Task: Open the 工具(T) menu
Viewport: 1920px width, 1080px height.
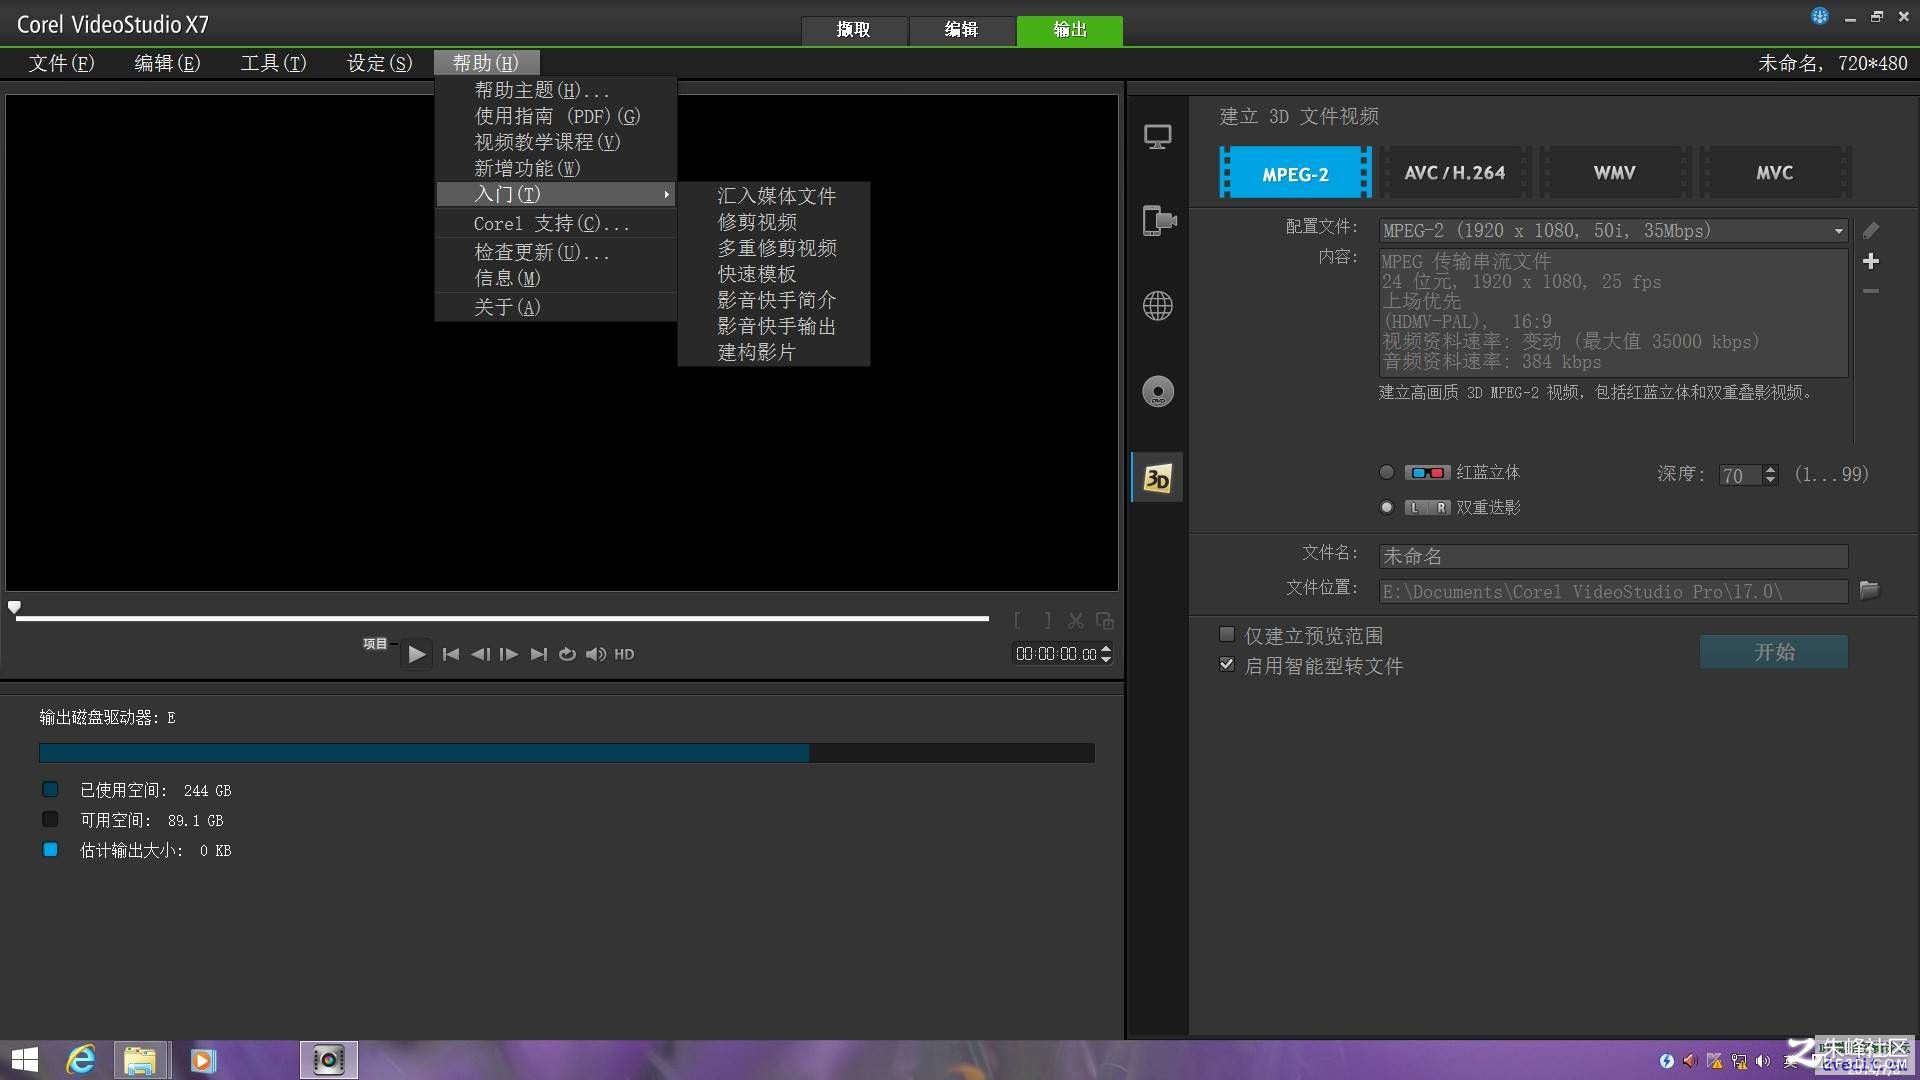Action: pyautogui.click(x=274, y=63)
